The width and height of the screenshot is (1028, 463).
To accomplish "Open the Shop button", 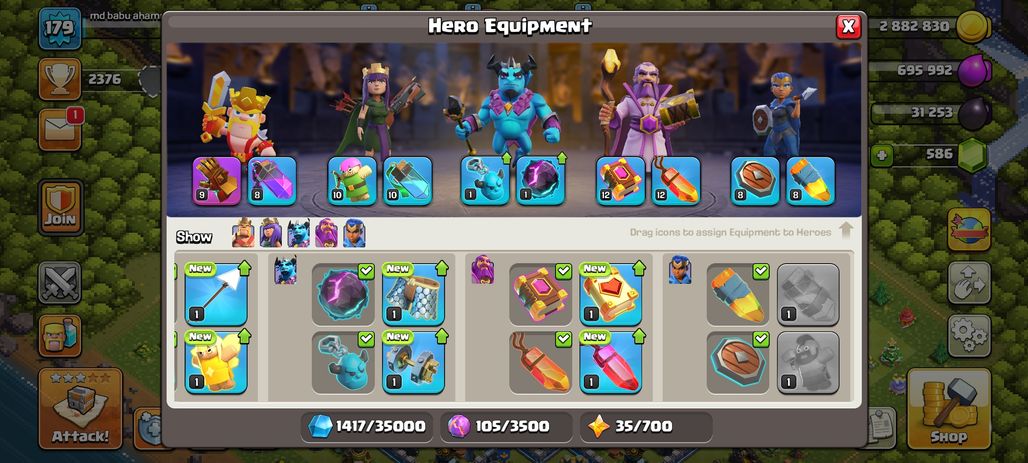I will (x=949, y=409).
